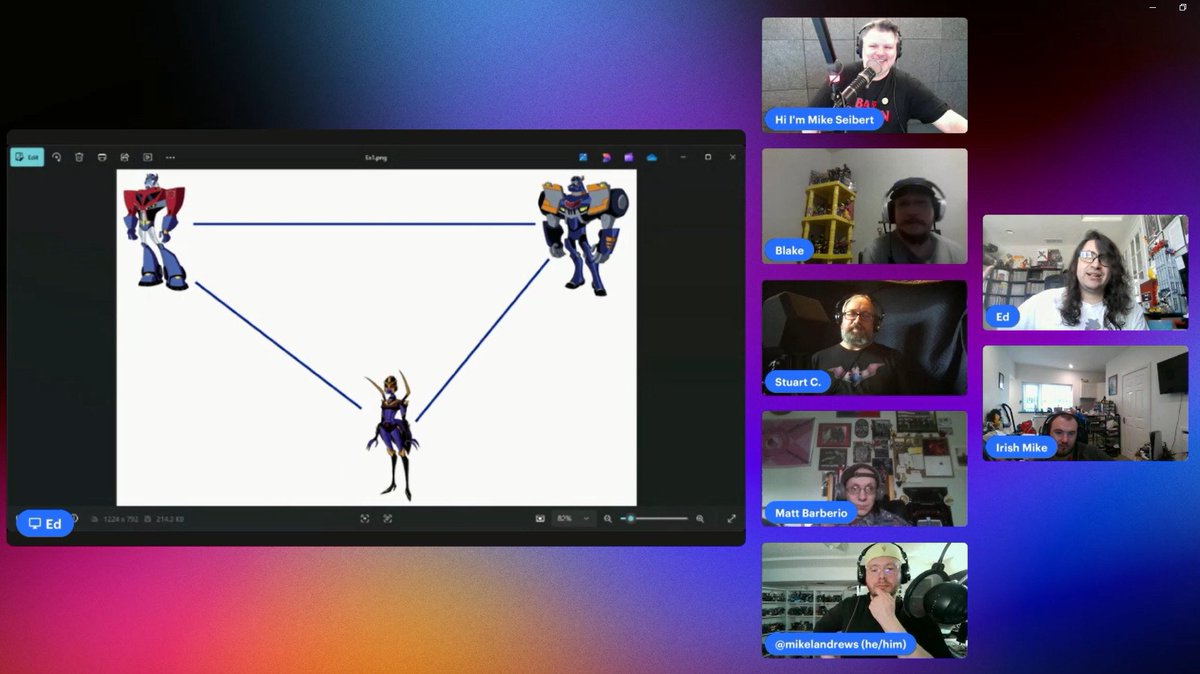This screenshot has width=1200, height=674.
Task: Delete the image with the trash icon
Action: [79, 157]
